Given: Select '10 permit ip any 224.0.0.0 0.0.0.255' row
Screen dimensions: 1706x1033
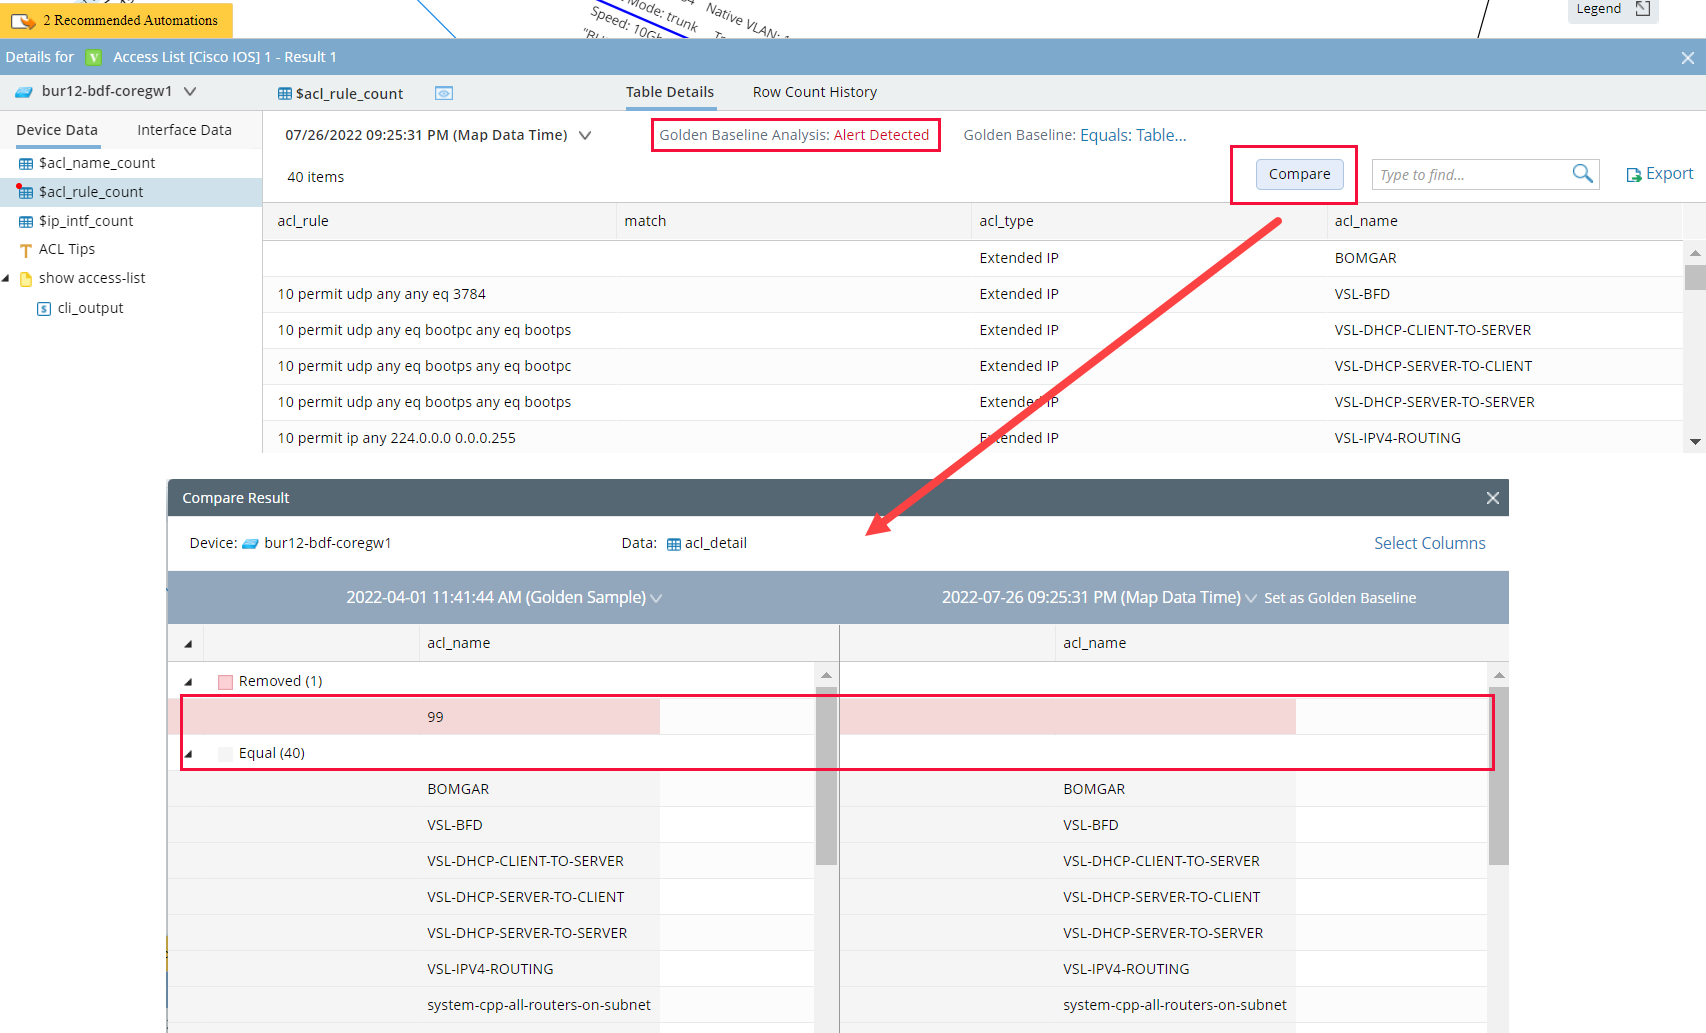Looking at the screenshot, I should (x=973, y=438).
